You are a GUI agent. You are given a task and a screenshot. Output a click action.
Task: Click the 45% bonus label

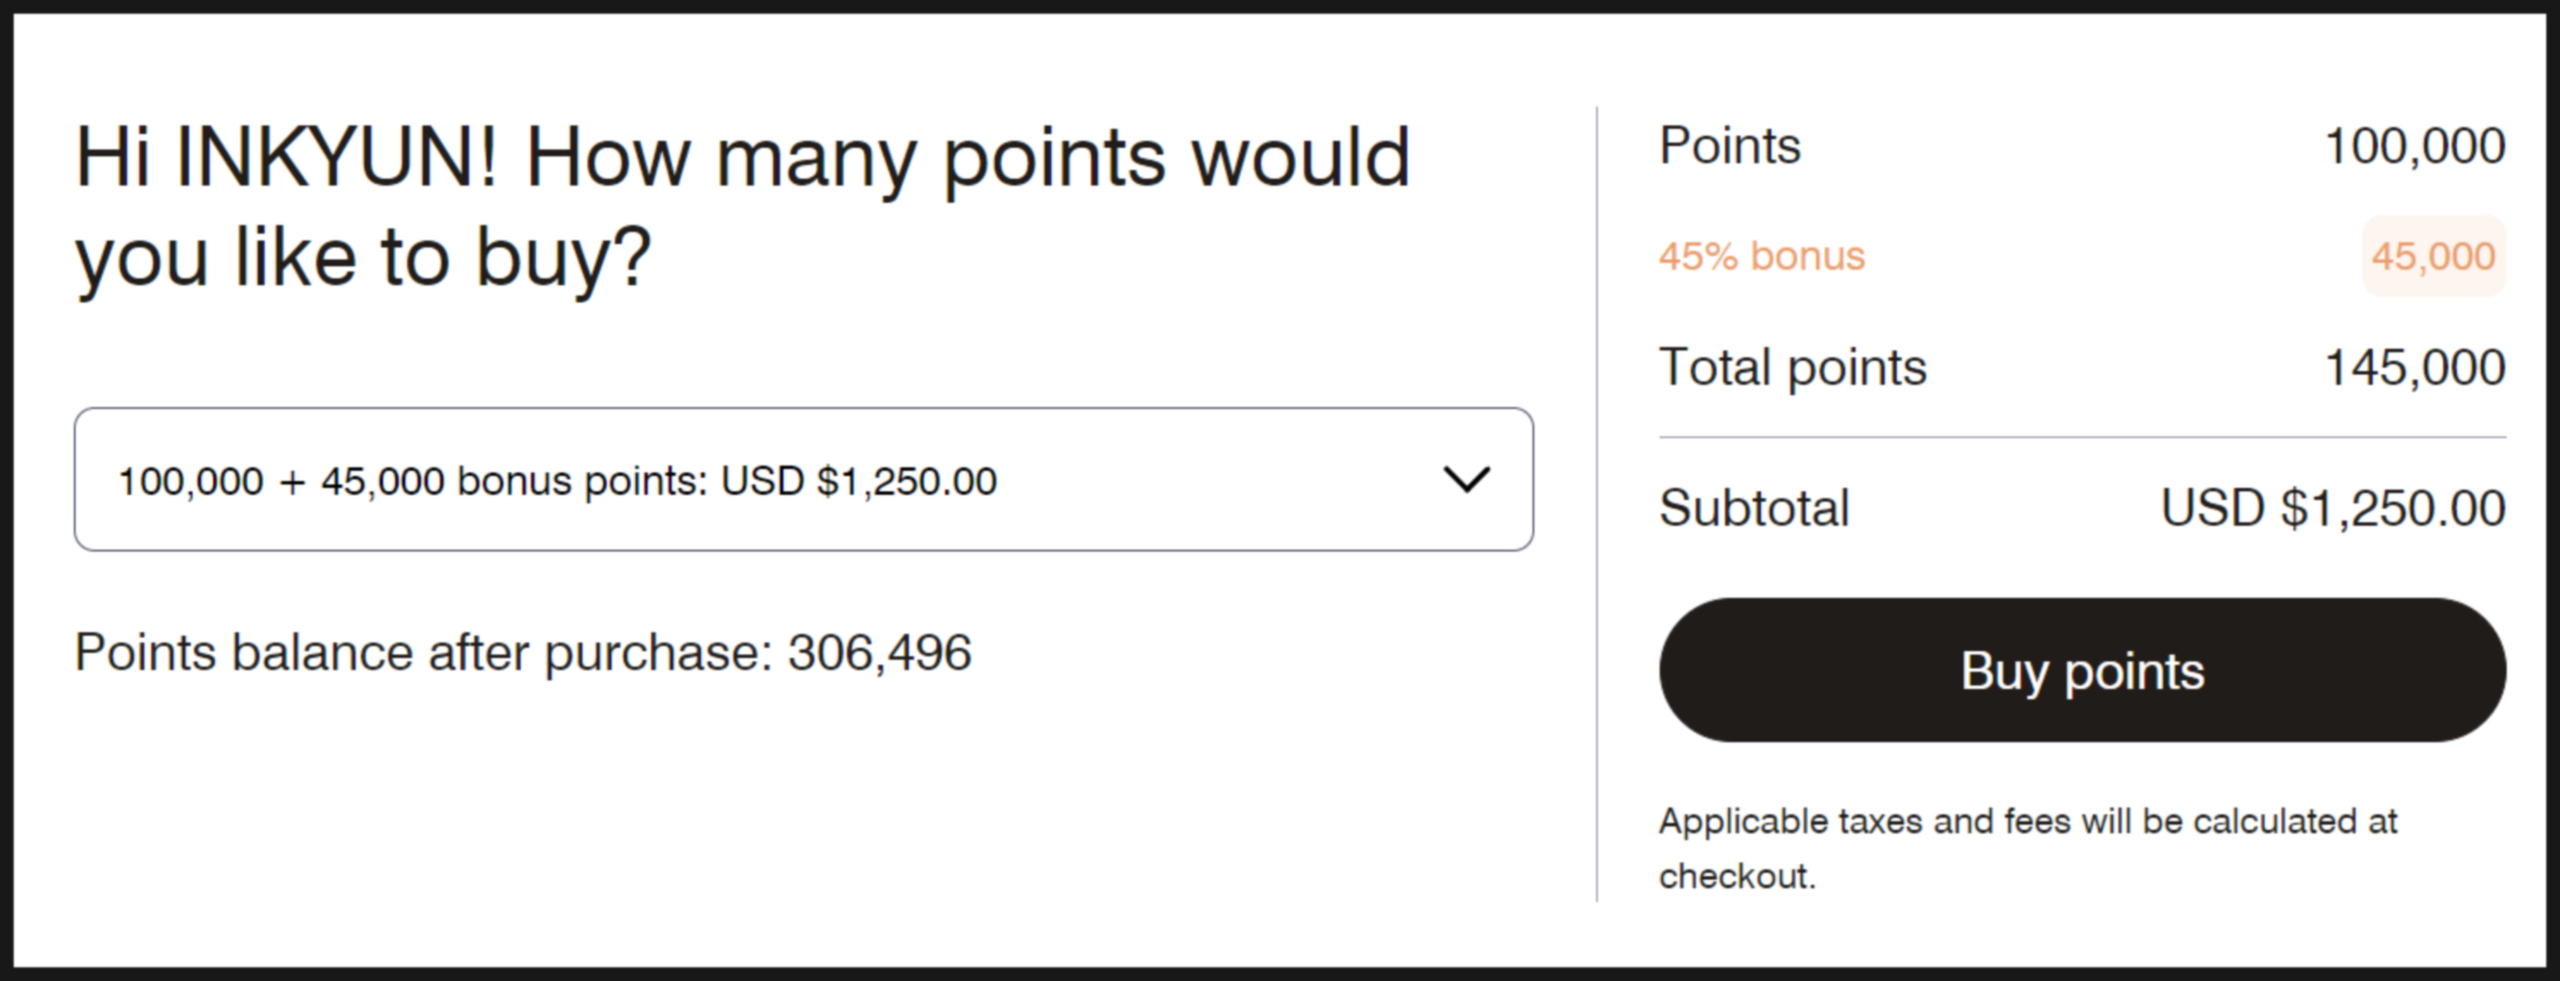1762,256
